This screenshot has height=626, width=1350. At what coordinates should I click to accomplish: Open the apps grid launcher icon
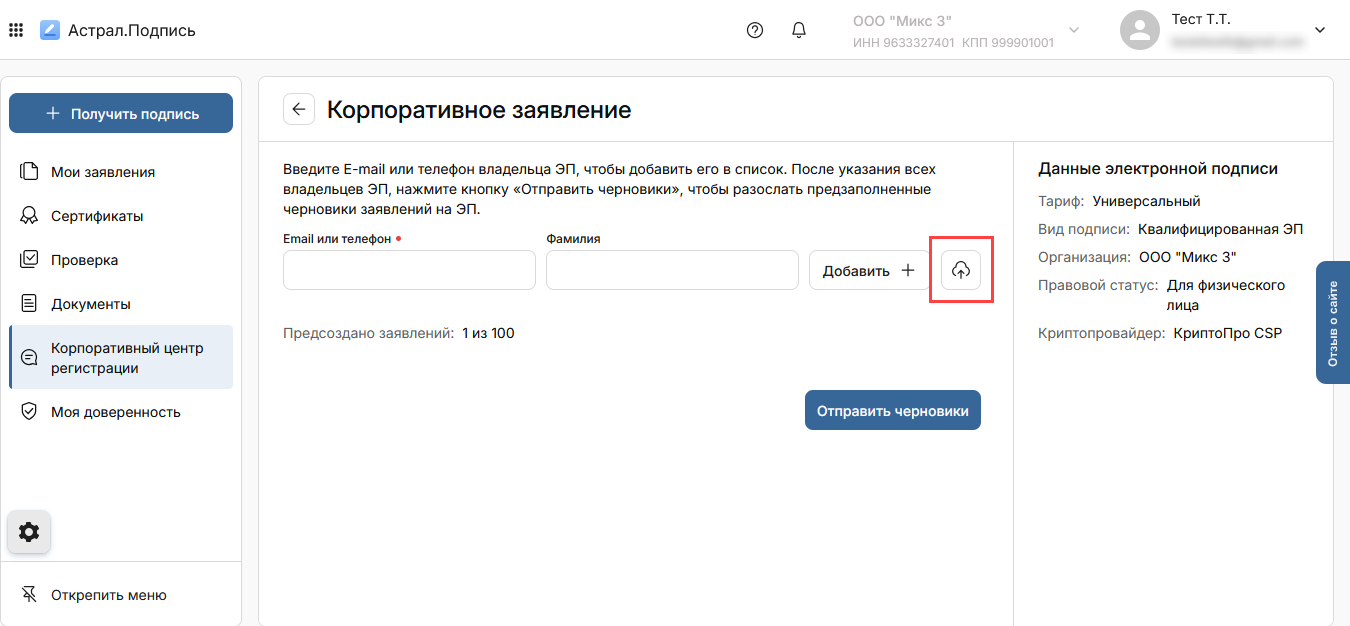[x=16, y=30]
